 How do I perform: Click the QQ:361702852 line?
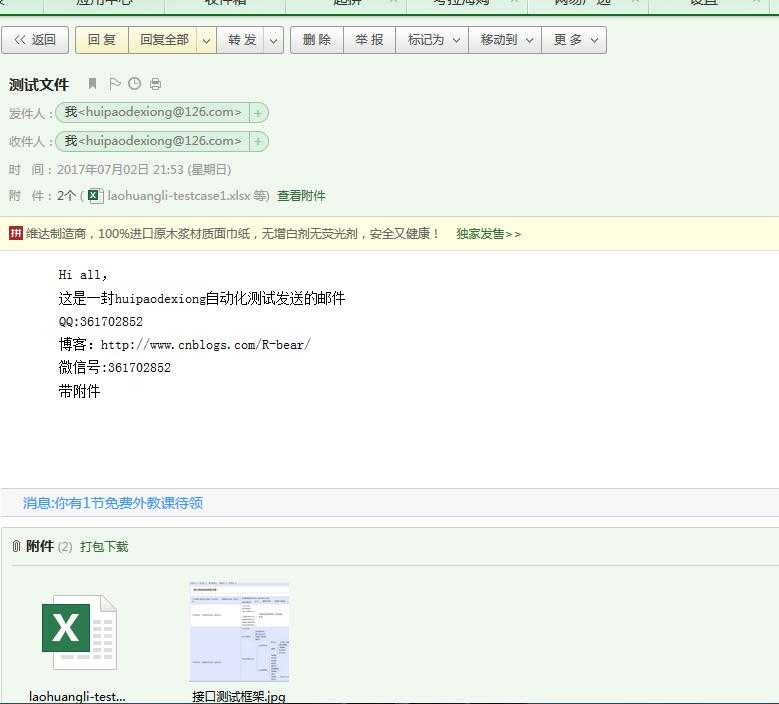pyautogui.click(x=101, y=321)
